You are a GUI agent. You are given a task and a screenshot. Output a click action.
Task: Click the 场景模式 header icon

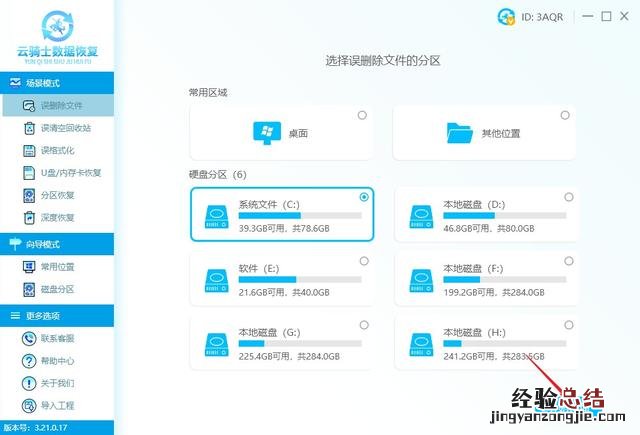point(15,82)
